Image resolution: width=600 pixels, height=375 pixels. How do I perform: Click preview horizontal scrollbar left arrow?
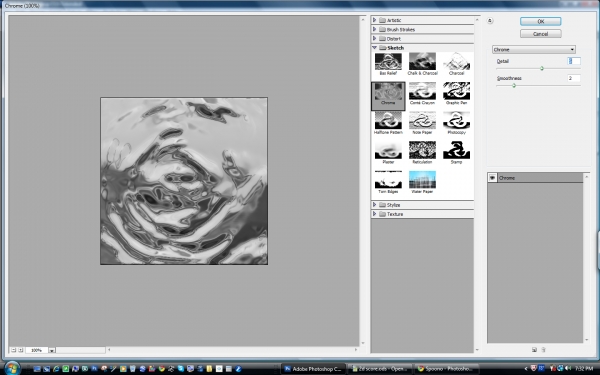tap(109, 349)
